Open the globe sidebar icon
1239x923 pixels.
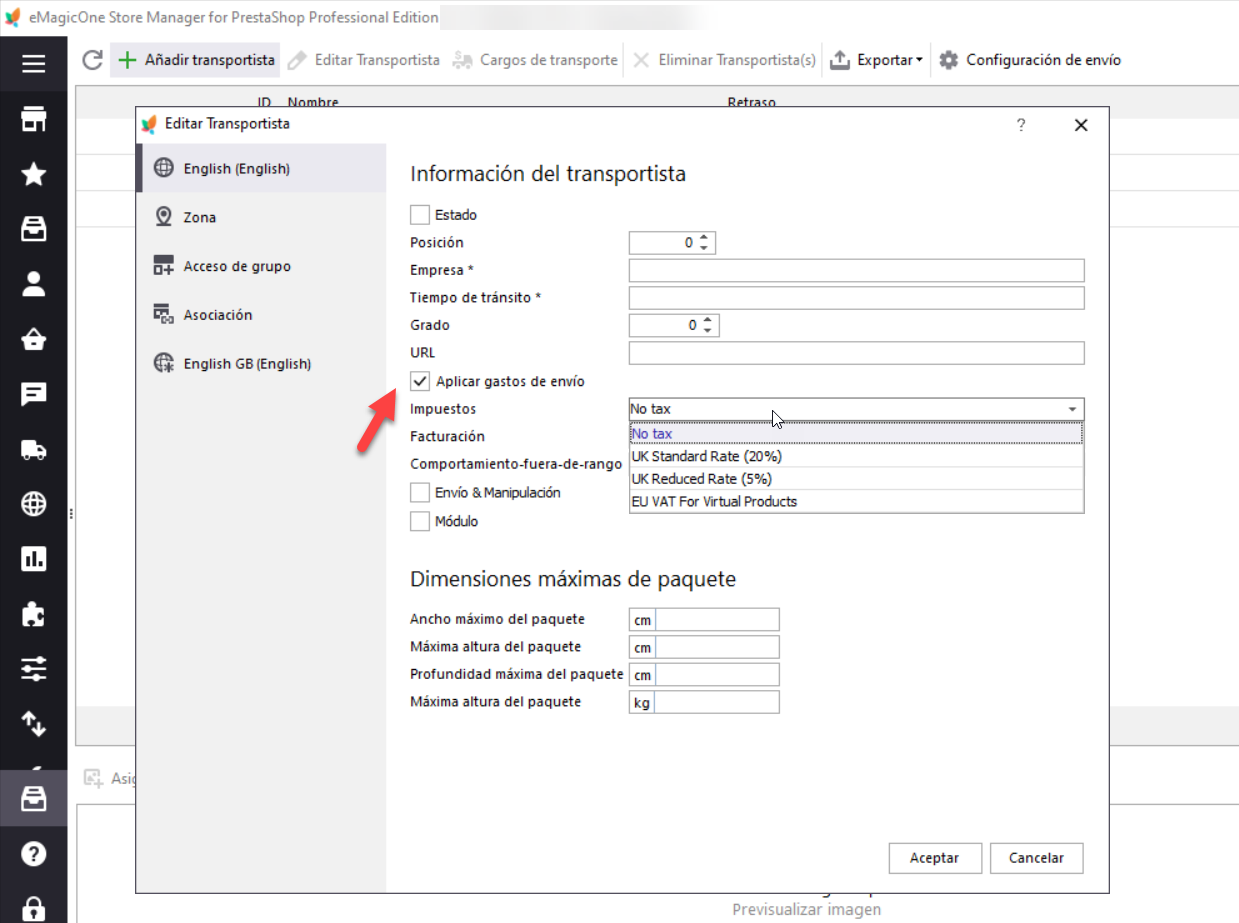[34, 504]
